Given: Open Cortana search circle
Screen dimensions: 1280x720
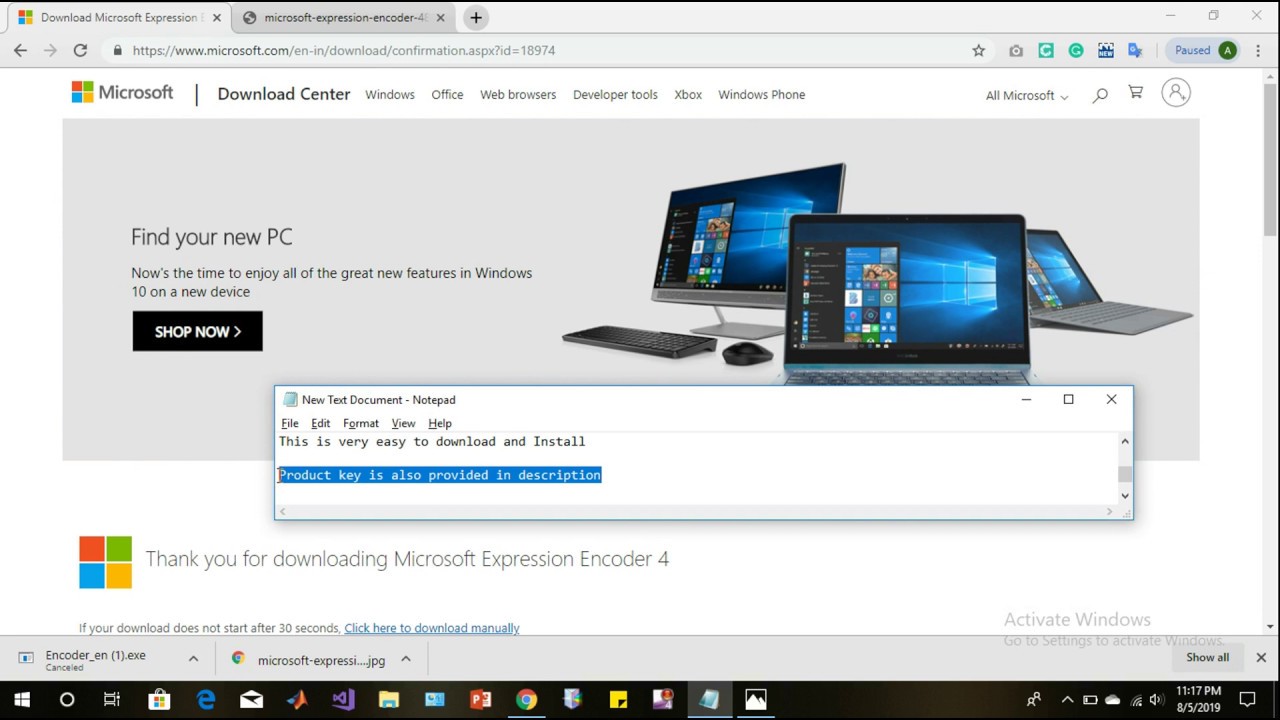Looking at the screenshot, I should 67,700.
